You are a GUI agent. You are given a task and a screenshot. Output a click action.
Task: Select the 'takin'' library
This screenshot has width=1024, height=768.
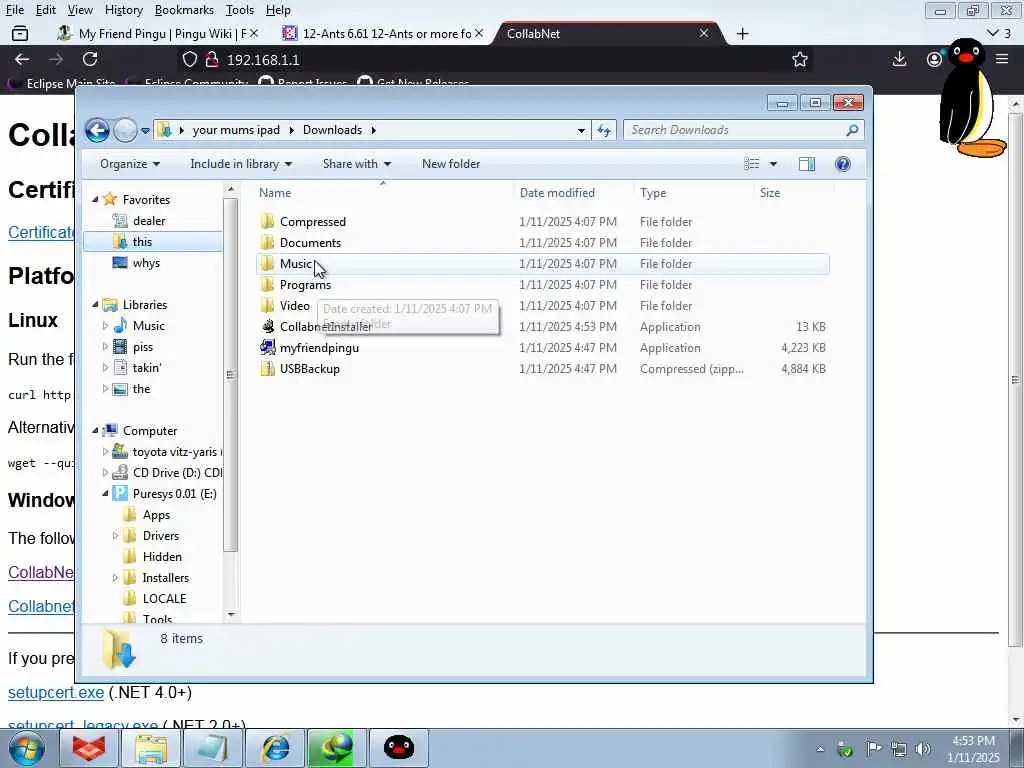click(146, 368)
